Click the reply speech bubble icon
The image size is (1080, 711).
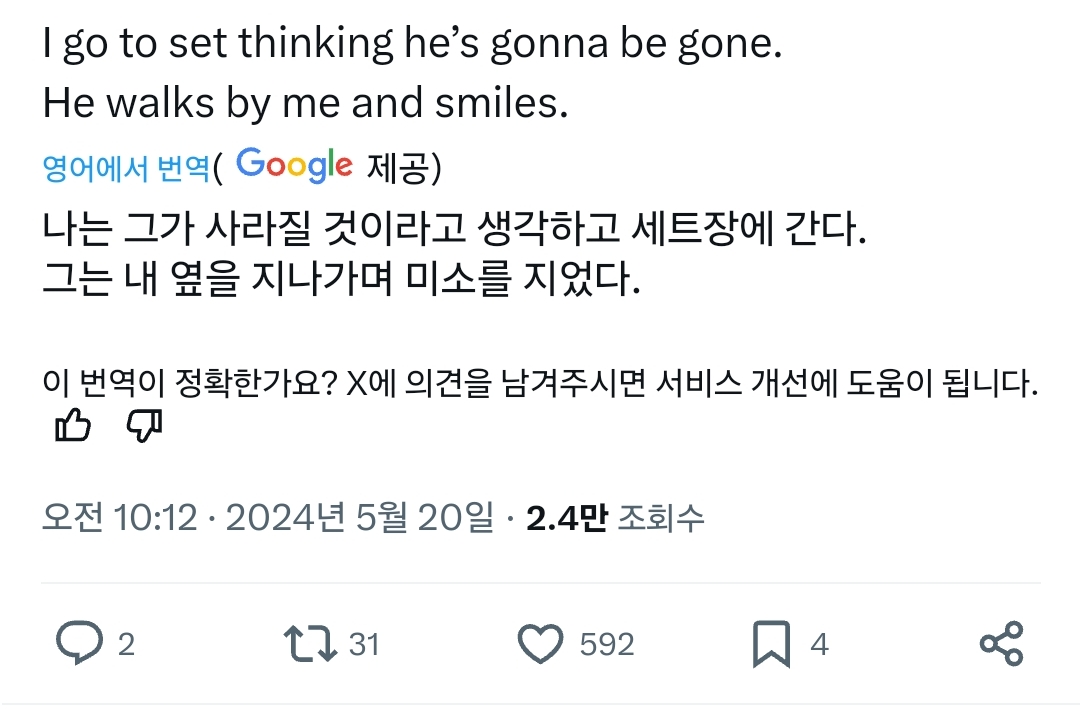point(78,644)
